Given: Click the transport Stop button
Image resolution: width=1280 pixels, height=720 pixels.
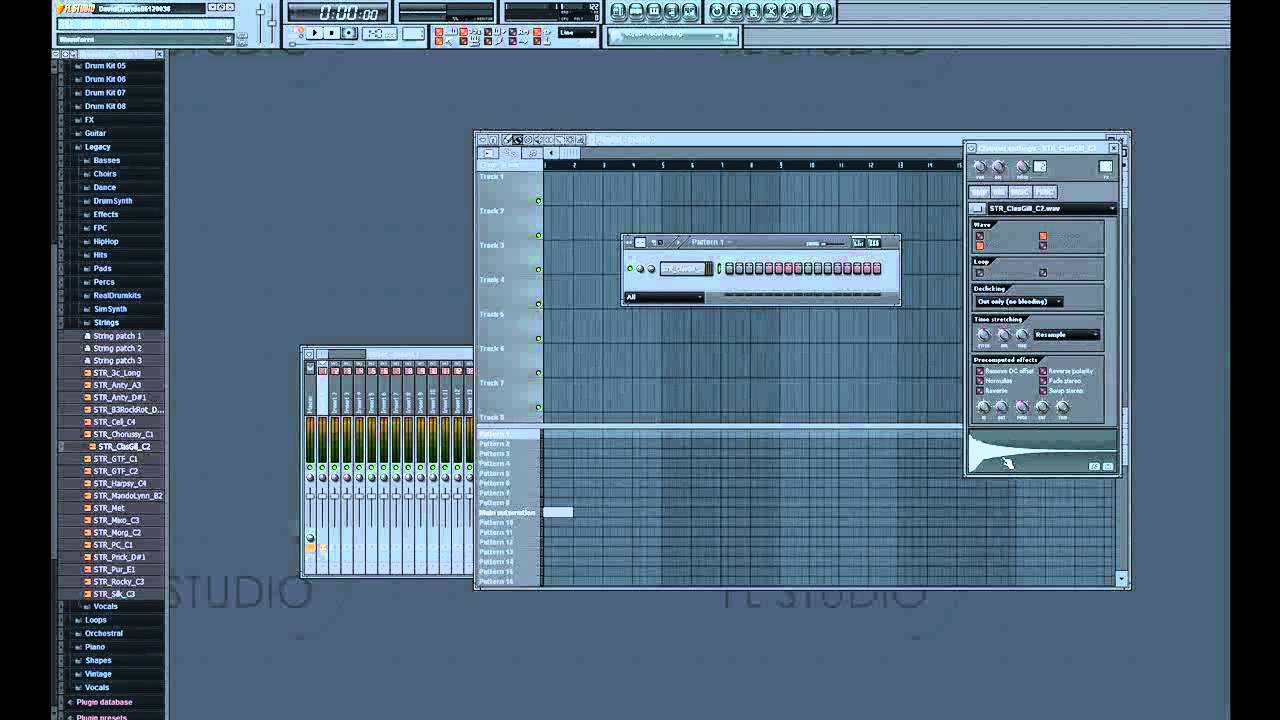Looking at the screenshot, I should [331, 33].
